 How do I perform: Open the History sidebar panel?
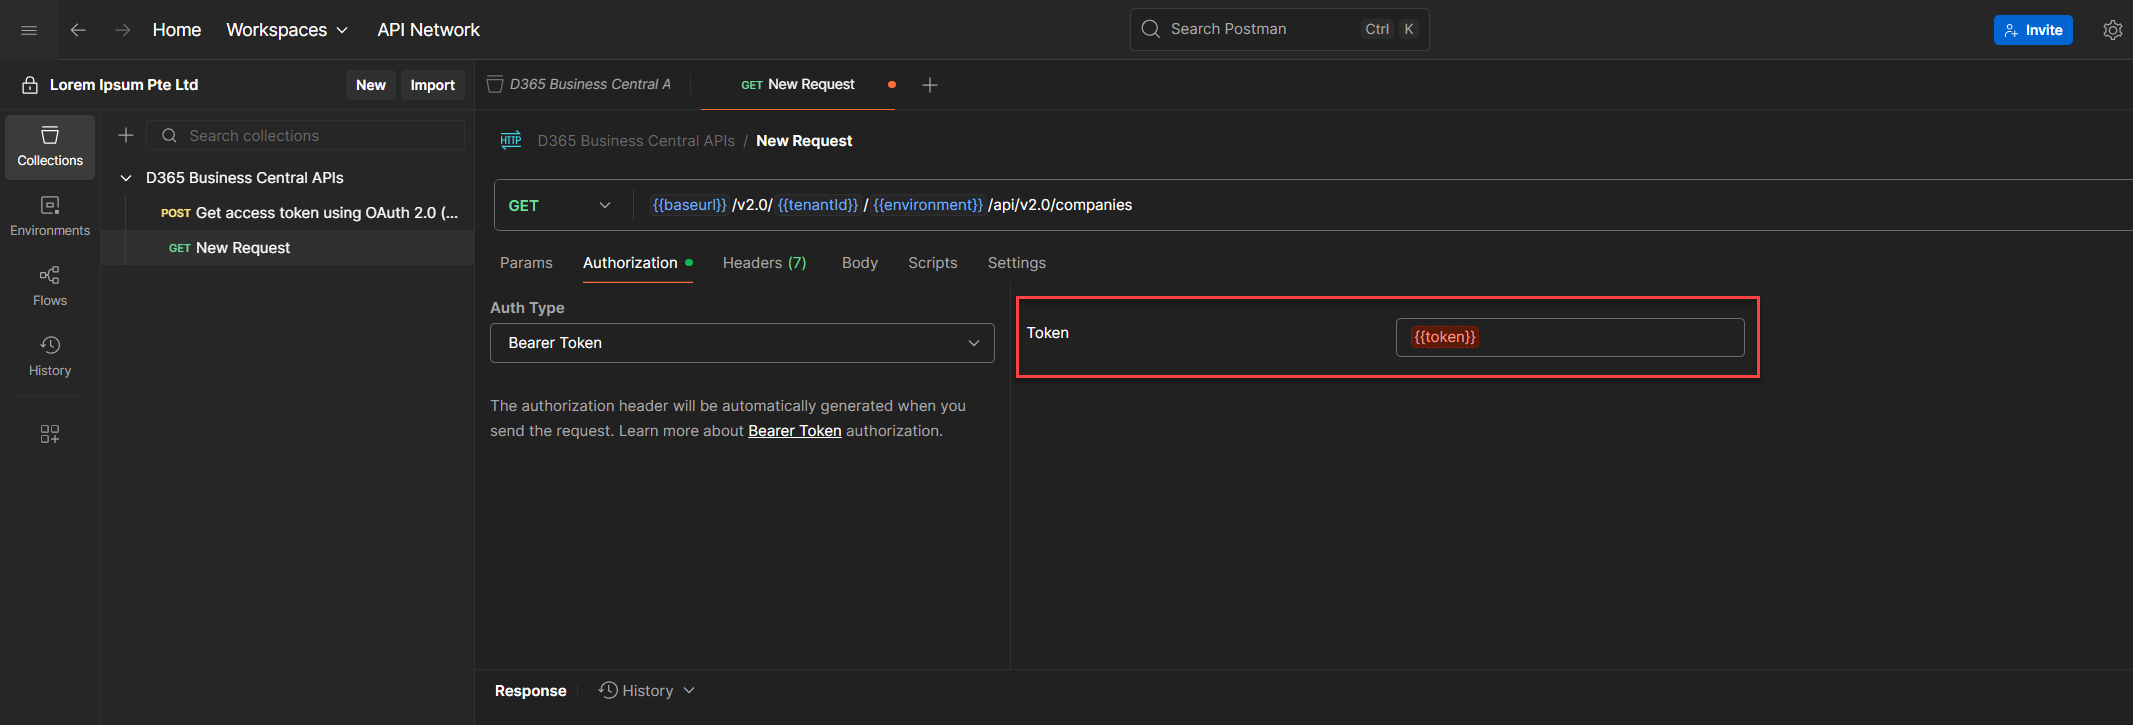coord(50,357)
